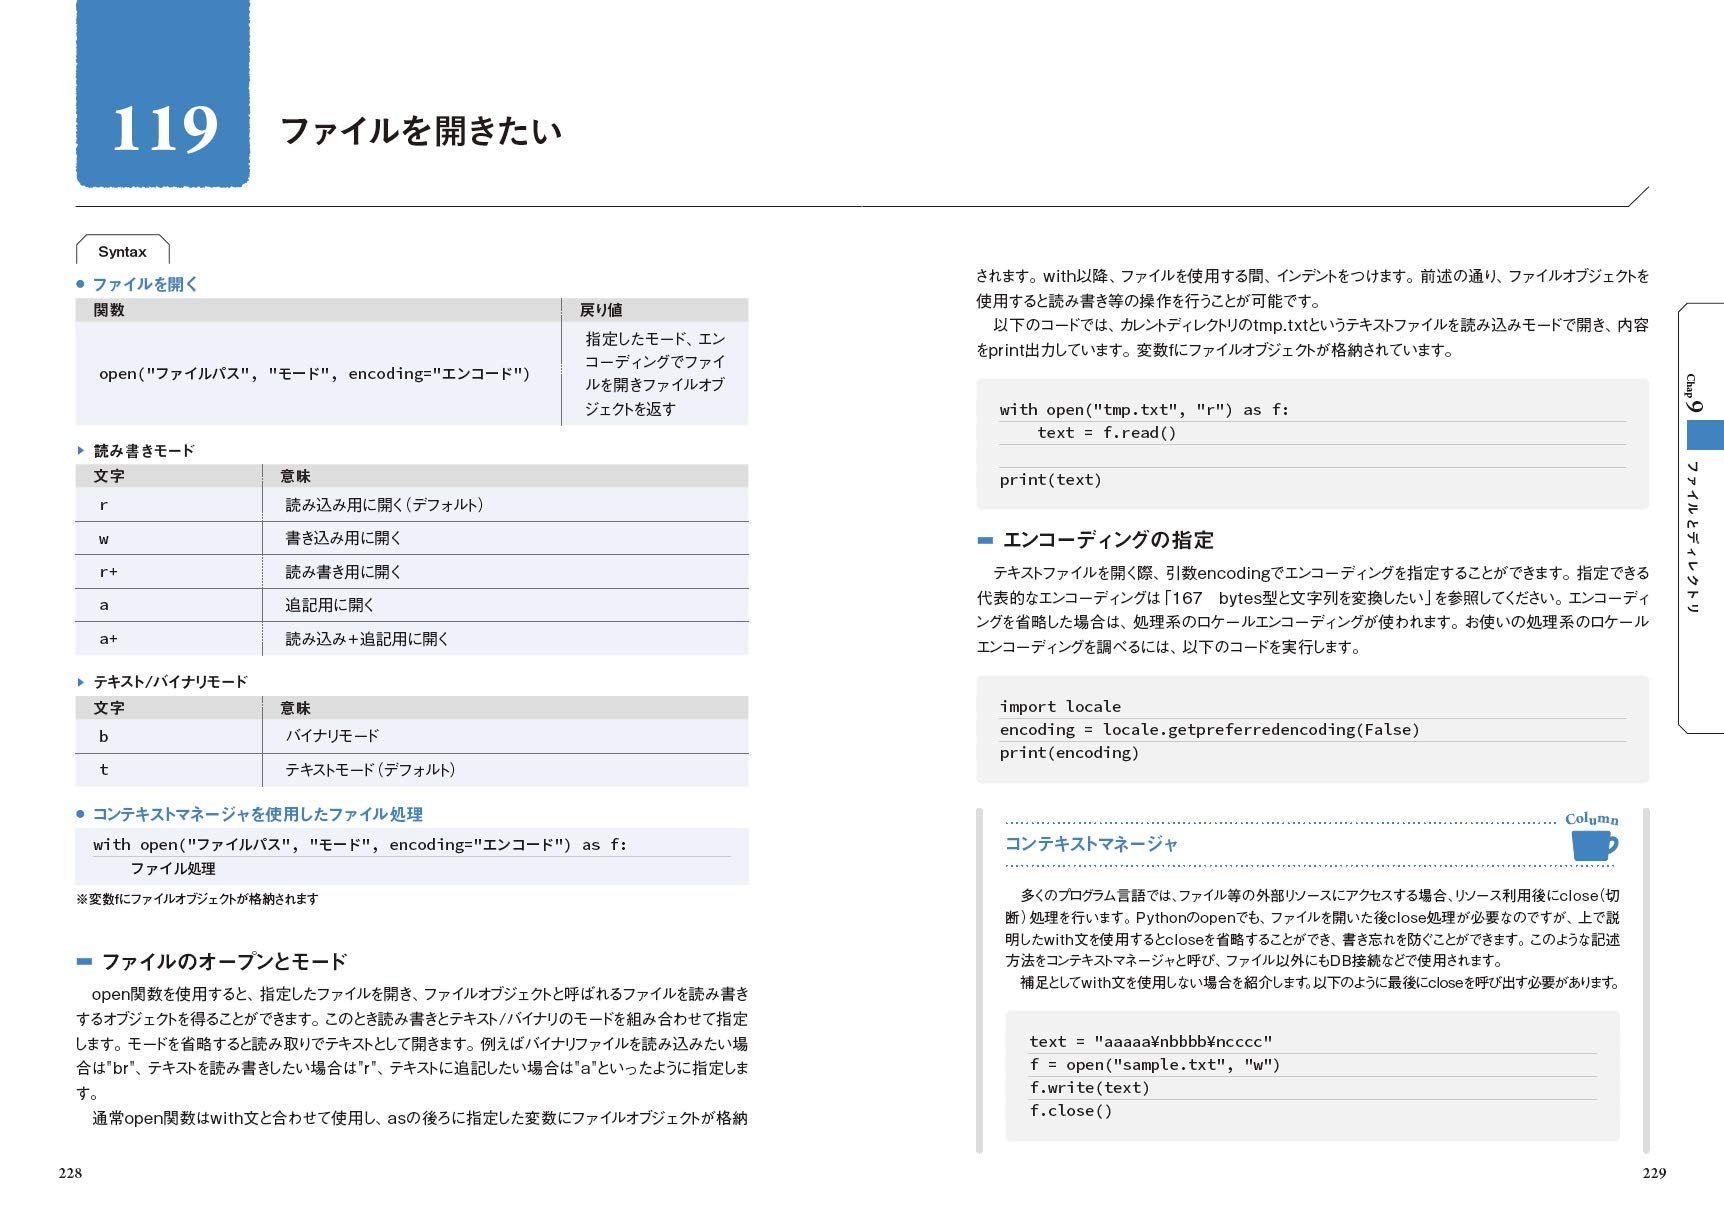Screen dimensions: 1724x1220
Task: Click page number 229
Action: tap(1654, 1173)
